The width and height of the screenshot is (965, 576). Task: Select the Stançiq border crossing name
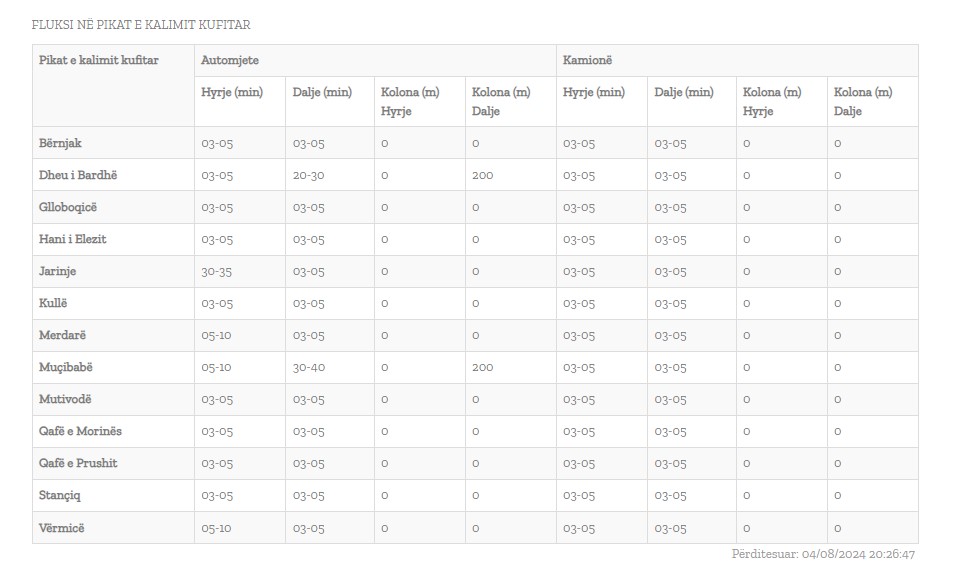tap(60, 495)
